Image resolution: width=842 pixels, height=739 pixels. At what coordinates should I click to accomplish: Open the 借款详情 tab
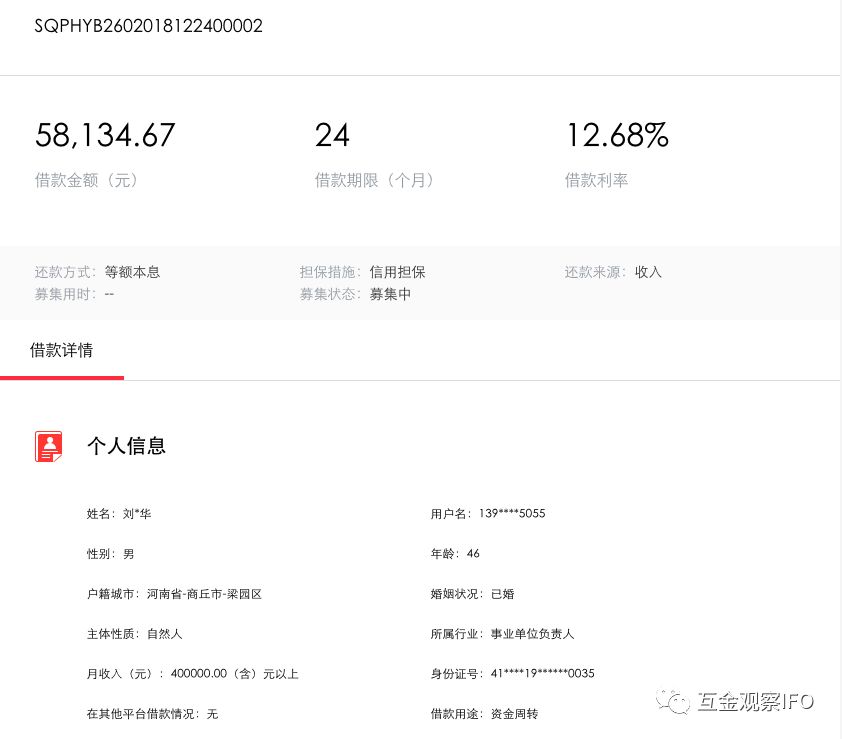(62, 350)
